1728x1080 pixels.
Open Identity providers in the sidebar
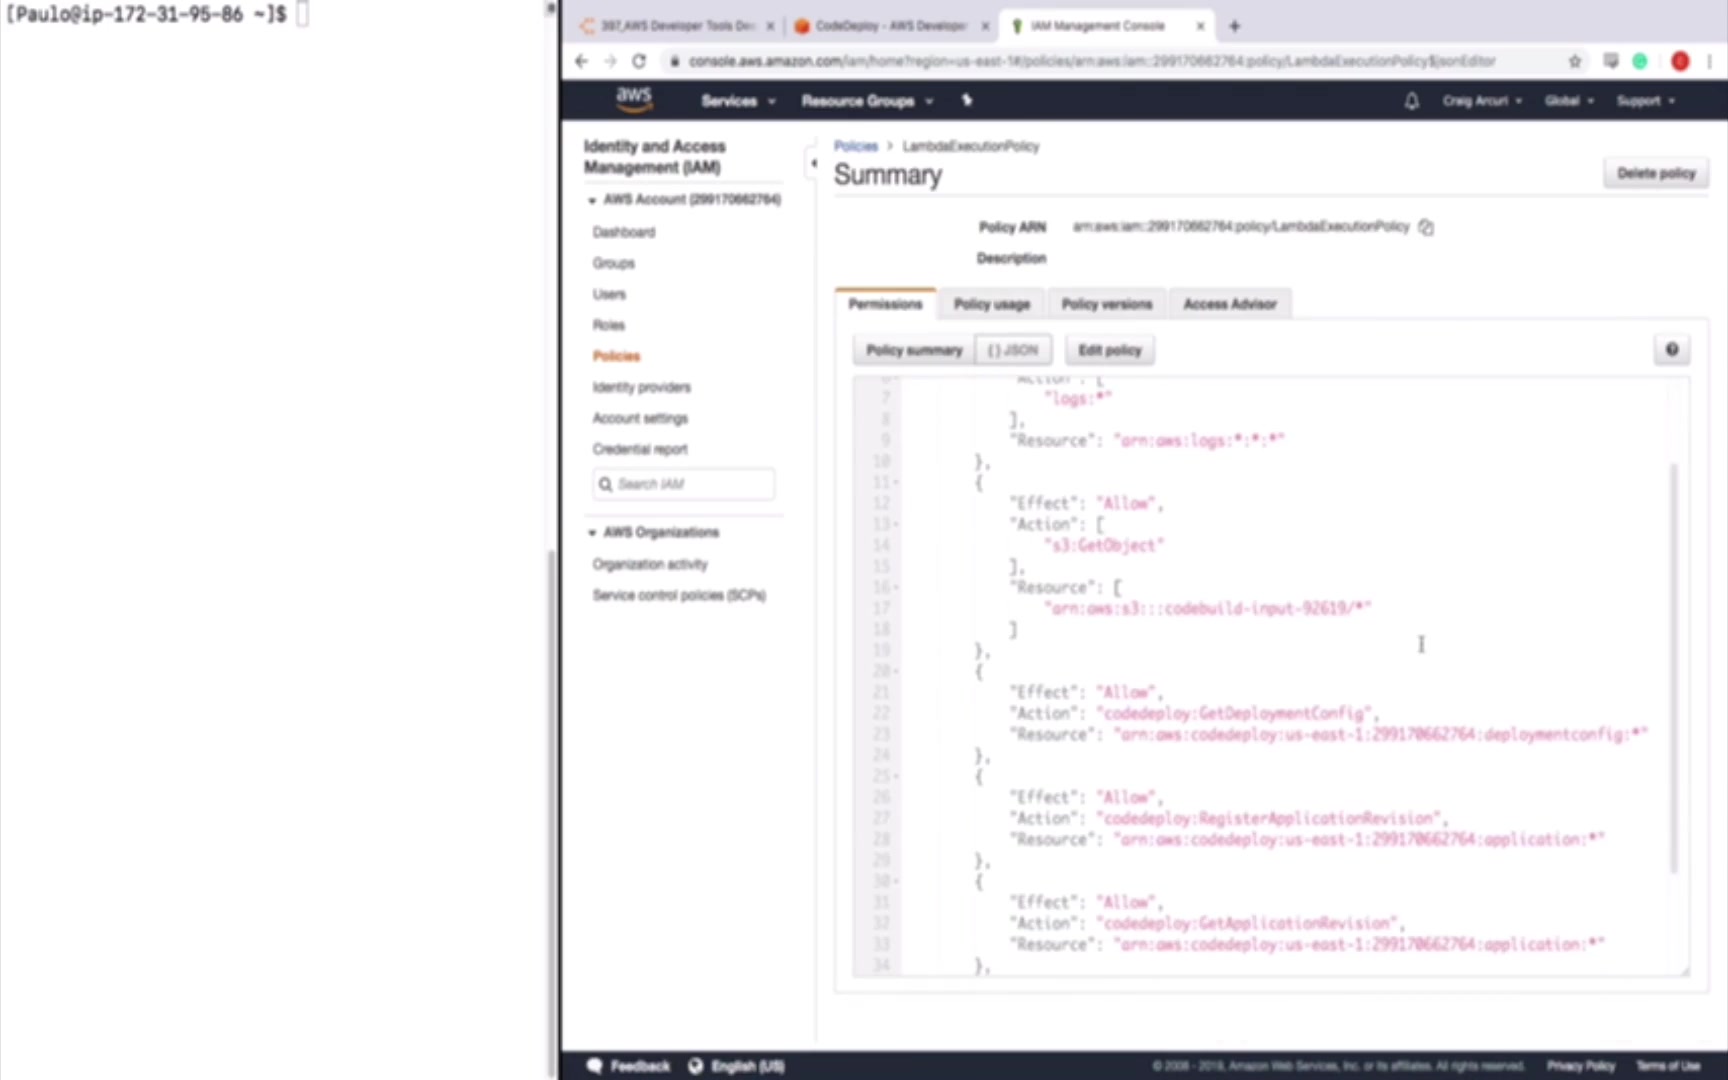[x=641, y=387]
